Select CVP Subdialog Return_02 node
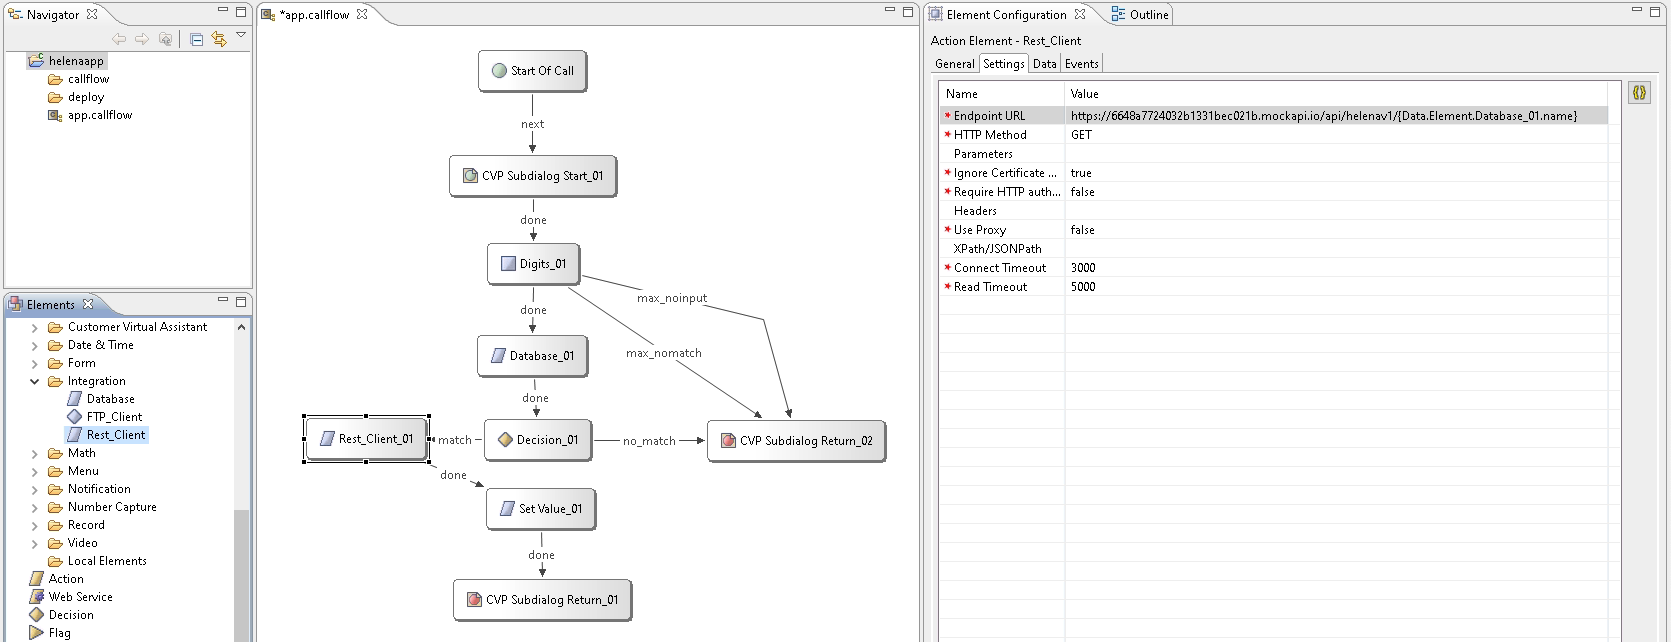This screenshot has height=642, width=1671. click(x=796, y=441)
